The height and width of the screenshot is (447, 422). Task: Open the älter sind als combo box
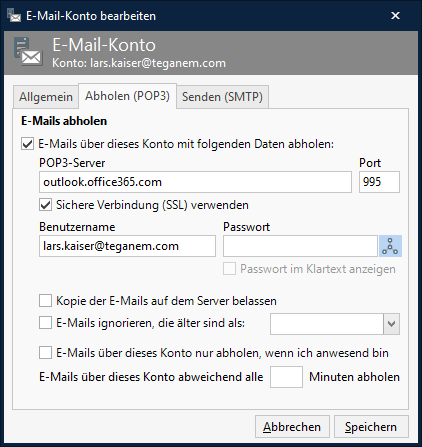335,324
